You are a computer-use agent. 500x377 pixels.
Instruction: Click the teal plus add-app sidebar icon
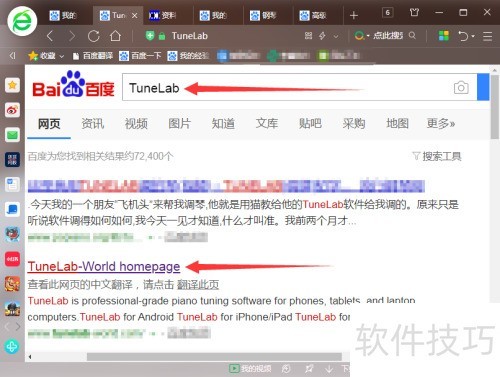12,347
